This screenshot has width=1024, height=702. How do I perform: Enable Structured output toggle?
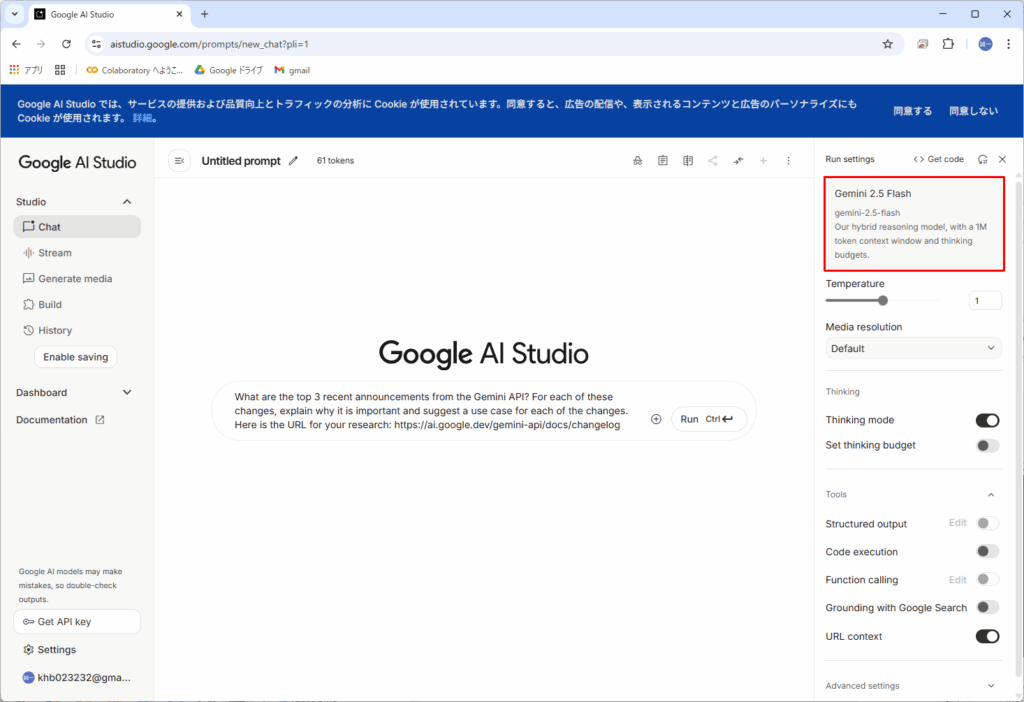(x=987, y=523)
